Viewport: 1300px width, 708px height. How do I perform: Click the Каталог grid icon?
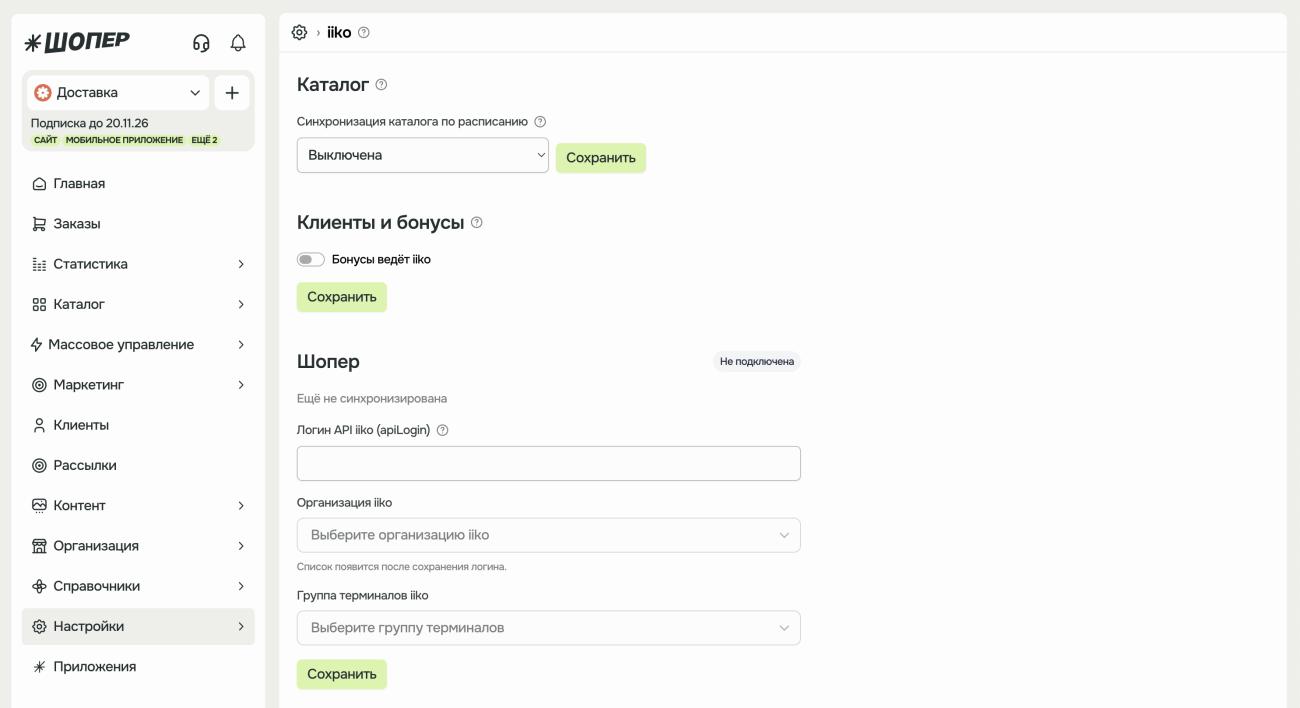[x=39, y=304]
